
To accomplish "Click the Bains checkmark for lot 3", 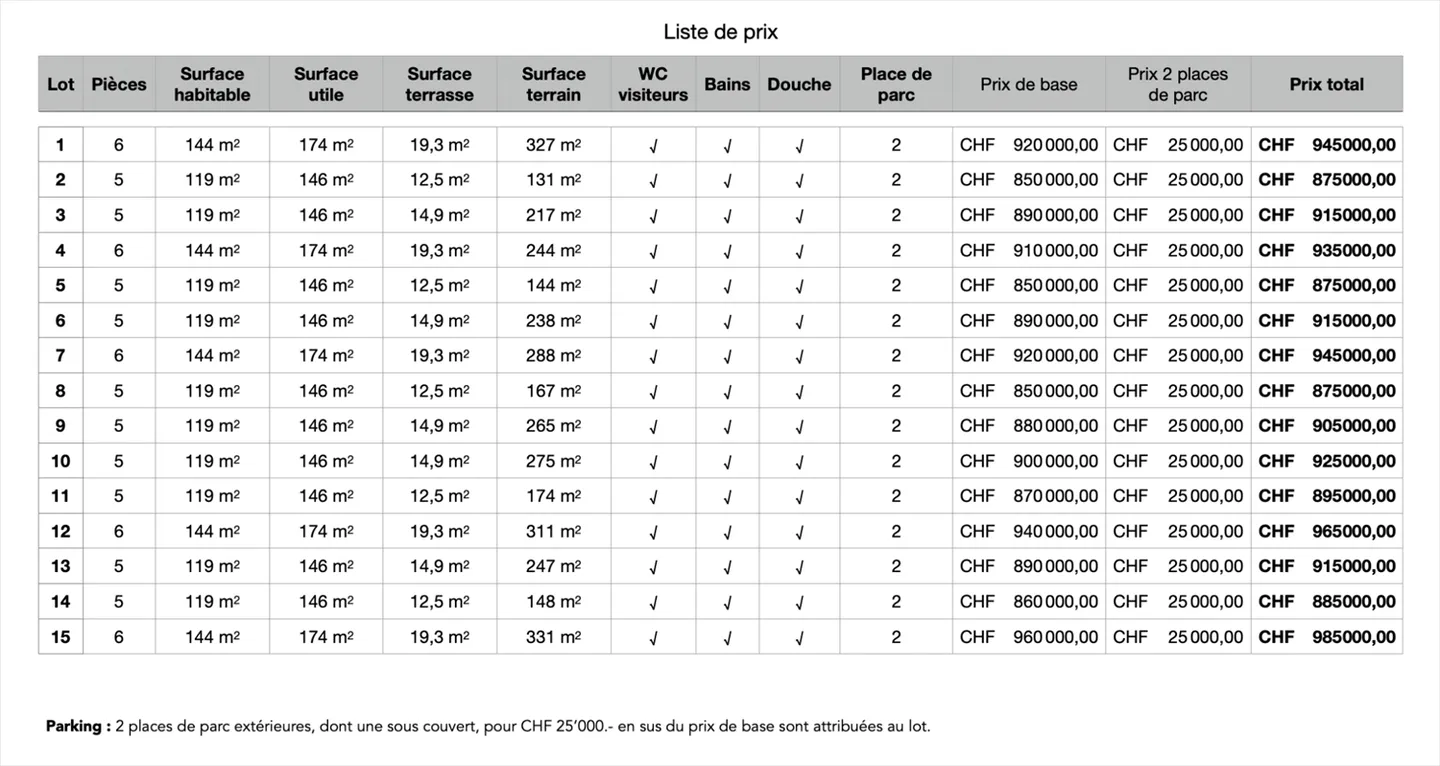I will 727,216.
